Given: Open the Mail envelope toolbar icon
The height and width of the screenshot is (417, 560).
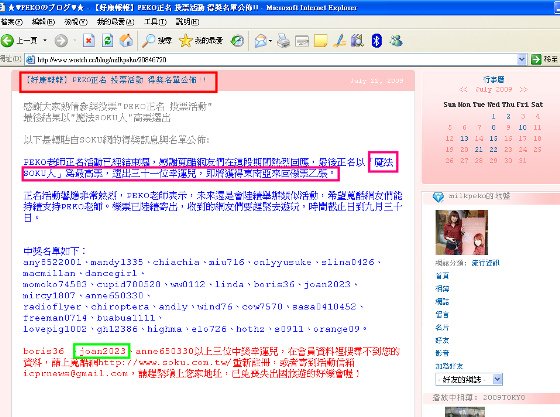Looking at the screenshot, I should coord(261,41).
